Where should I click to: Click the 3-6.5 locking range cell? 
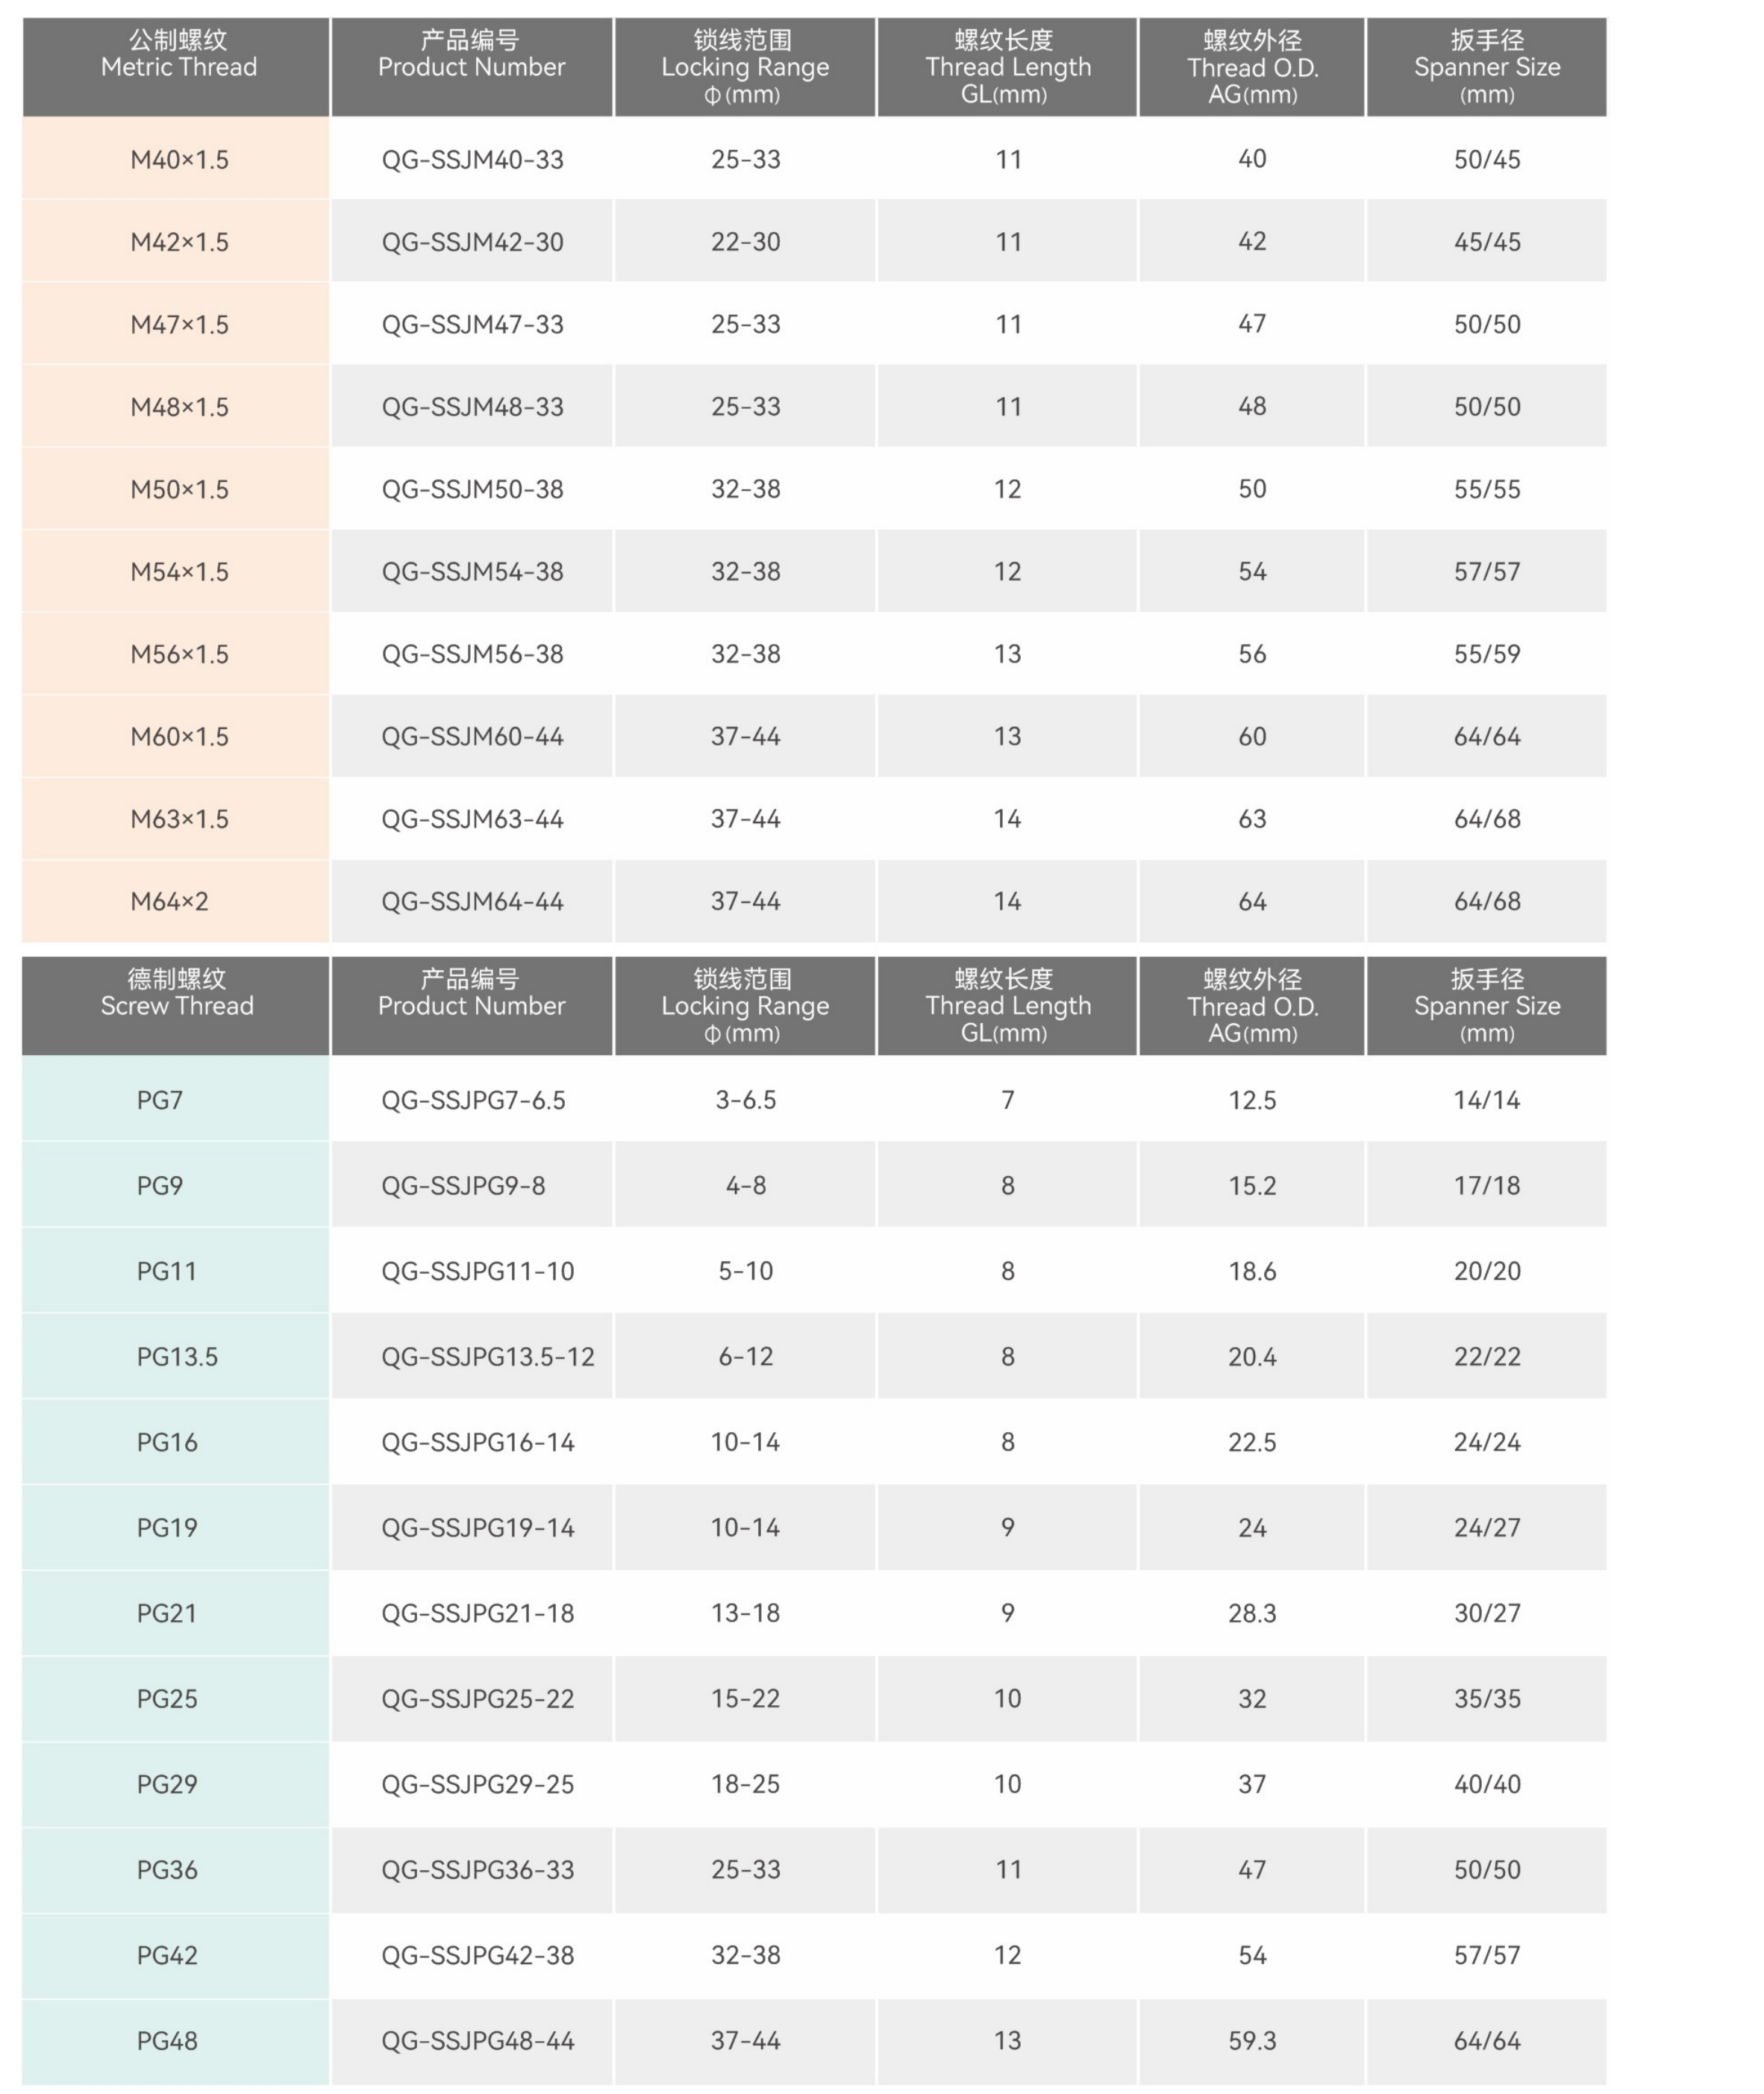click(745, 1101)
